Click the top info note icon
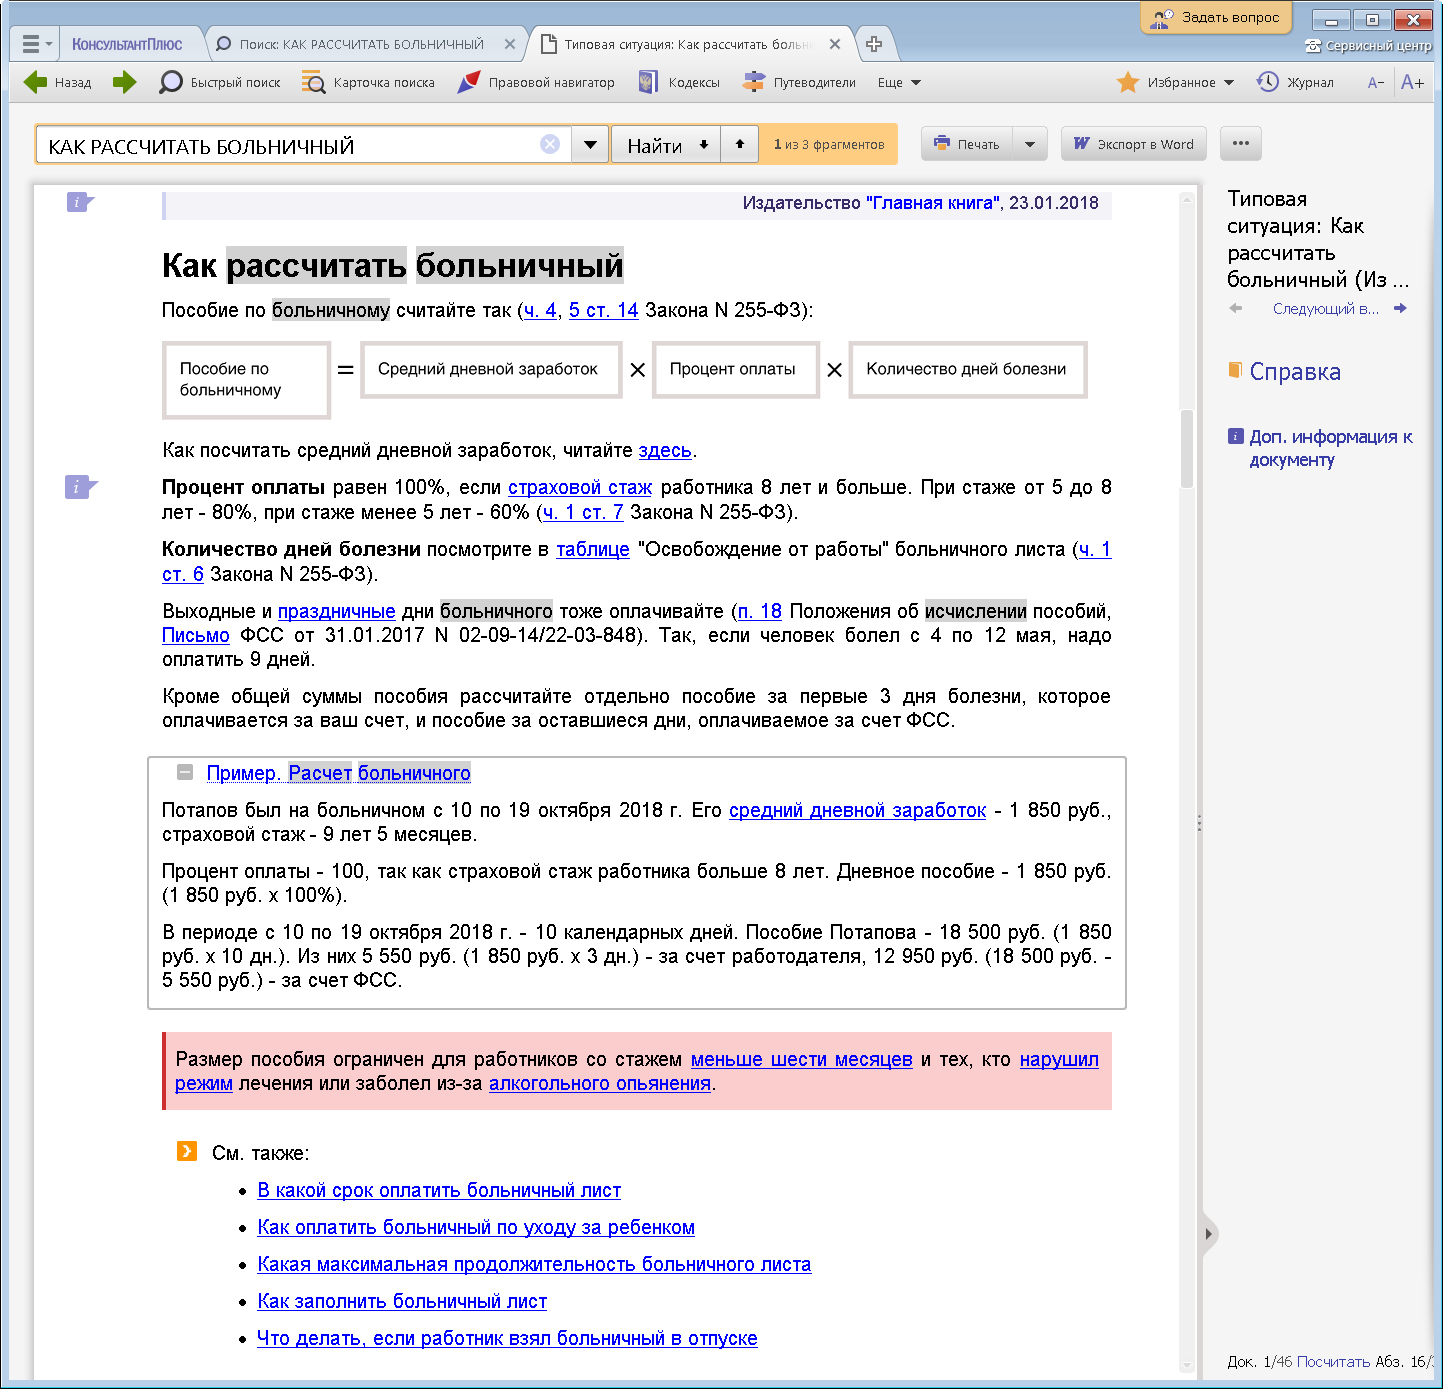Viewport: 1443px width, 1389px height. pos(80,202)
